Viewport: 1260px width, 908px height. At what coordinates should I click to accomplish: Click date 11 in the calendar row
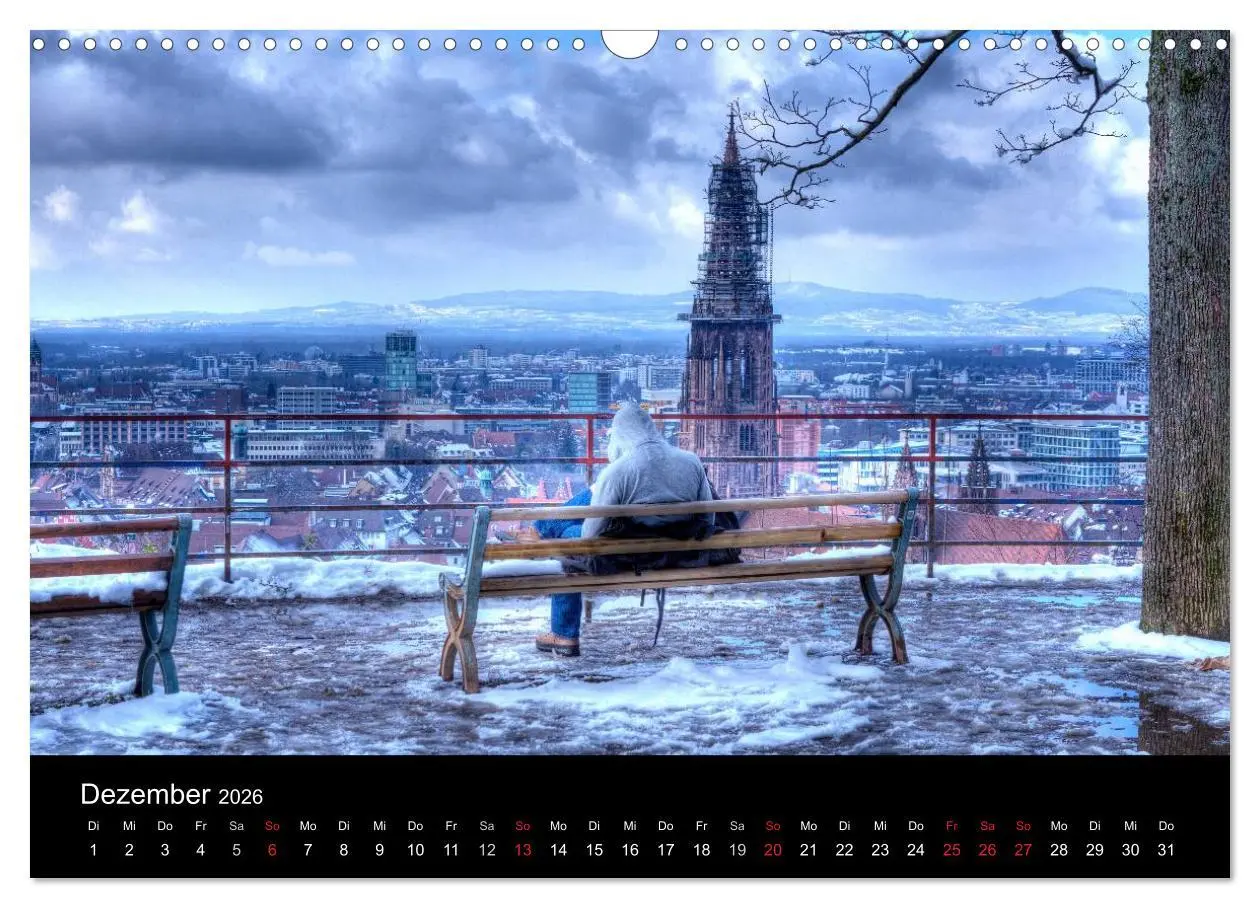tap(451, 850)
